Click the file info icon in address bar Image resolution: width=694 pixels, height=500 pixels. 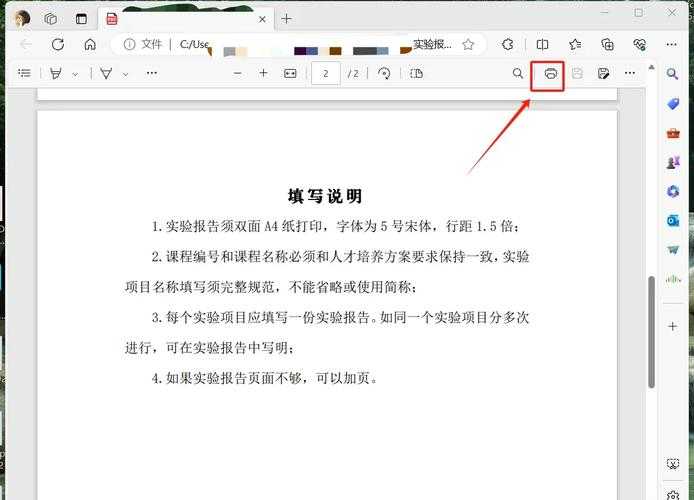click(129, 44)
